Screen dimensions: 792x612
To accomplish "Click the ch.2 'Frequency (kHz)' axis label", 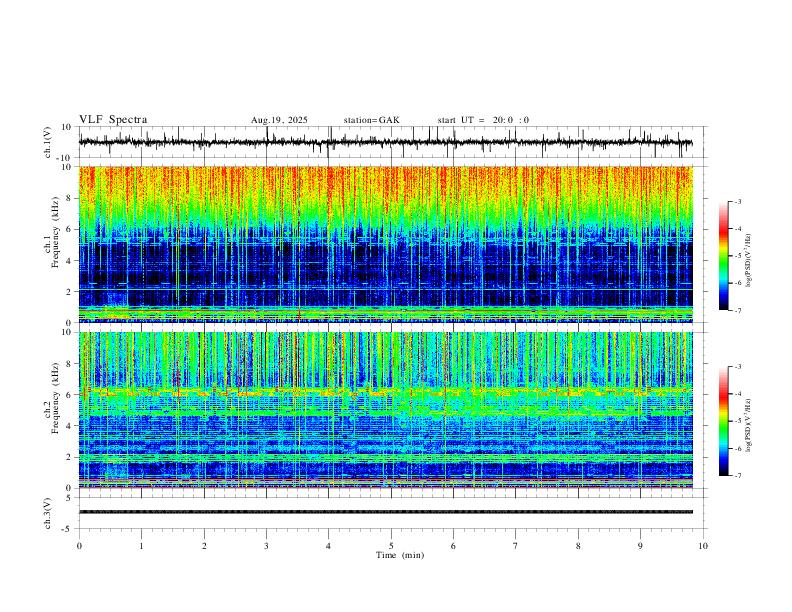I will tap(55, 398).
